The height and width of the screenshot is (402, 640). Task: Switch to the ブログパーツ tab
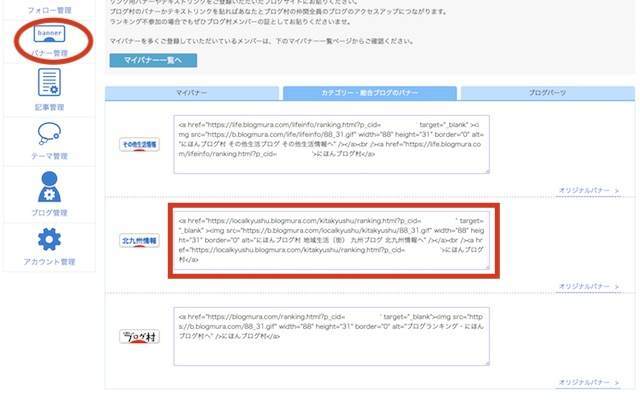coord(548,93)
